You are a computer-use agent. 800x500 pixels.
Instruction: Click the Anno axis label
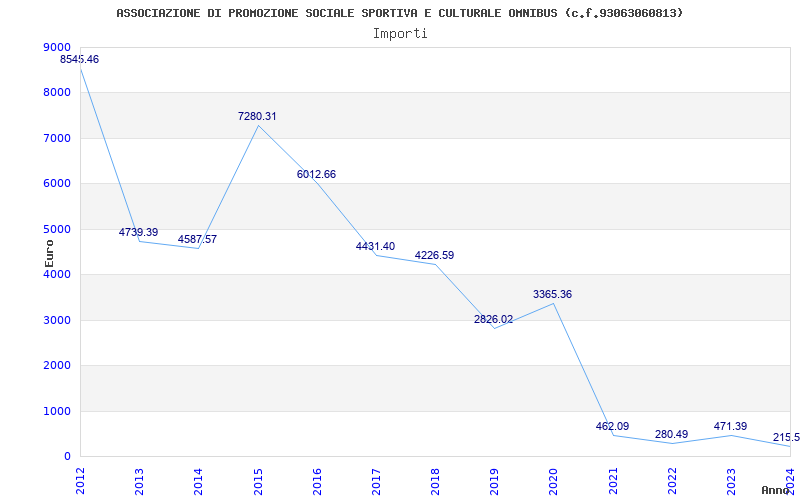[776, 490]
